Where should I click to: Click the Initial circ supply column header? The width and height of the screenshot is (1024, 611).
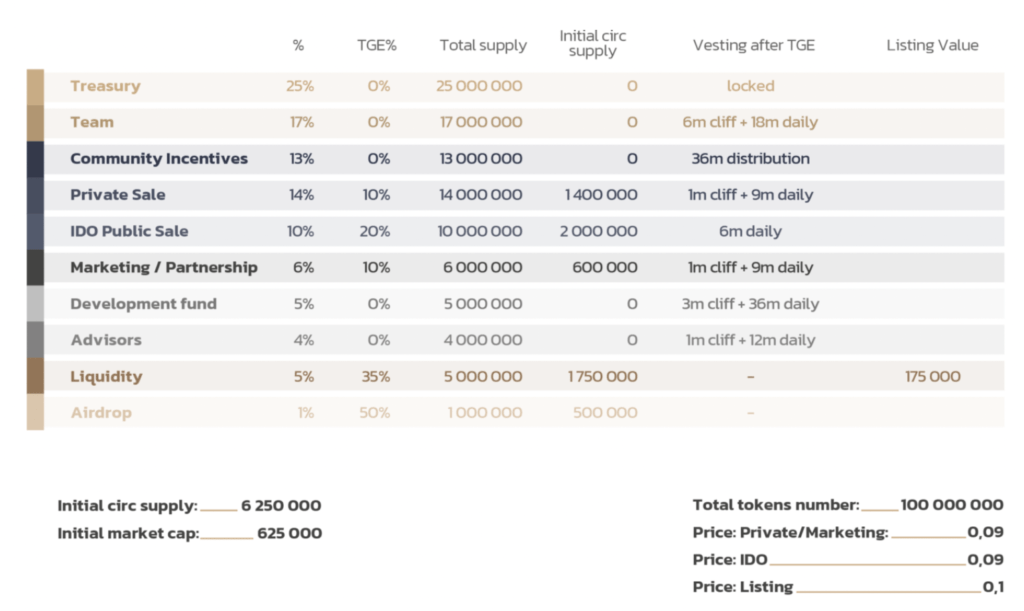point(592,44)
